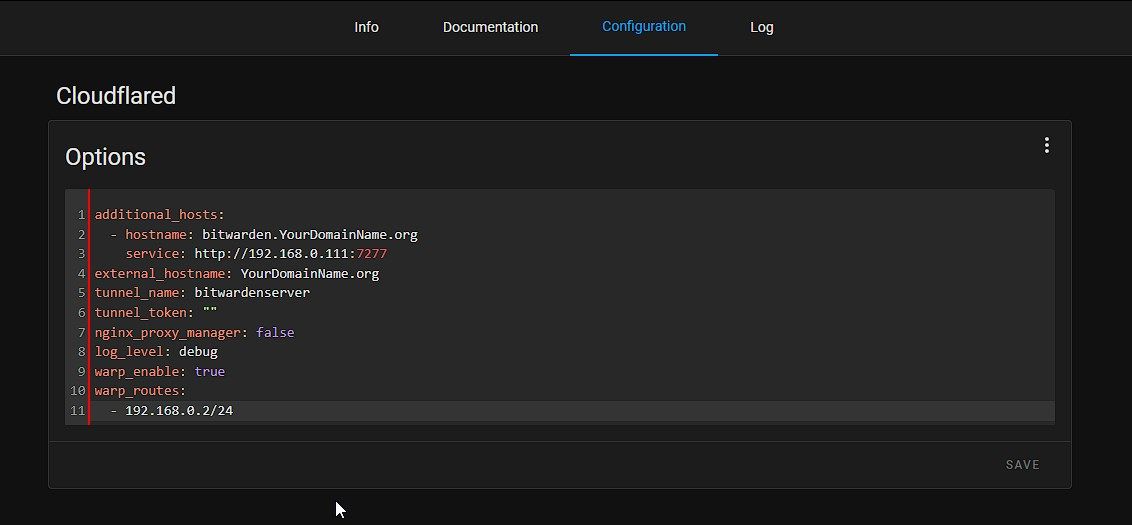The image size is (1132, 525).
Task: Click the SAVE button
Action: tap(1022, 464)
